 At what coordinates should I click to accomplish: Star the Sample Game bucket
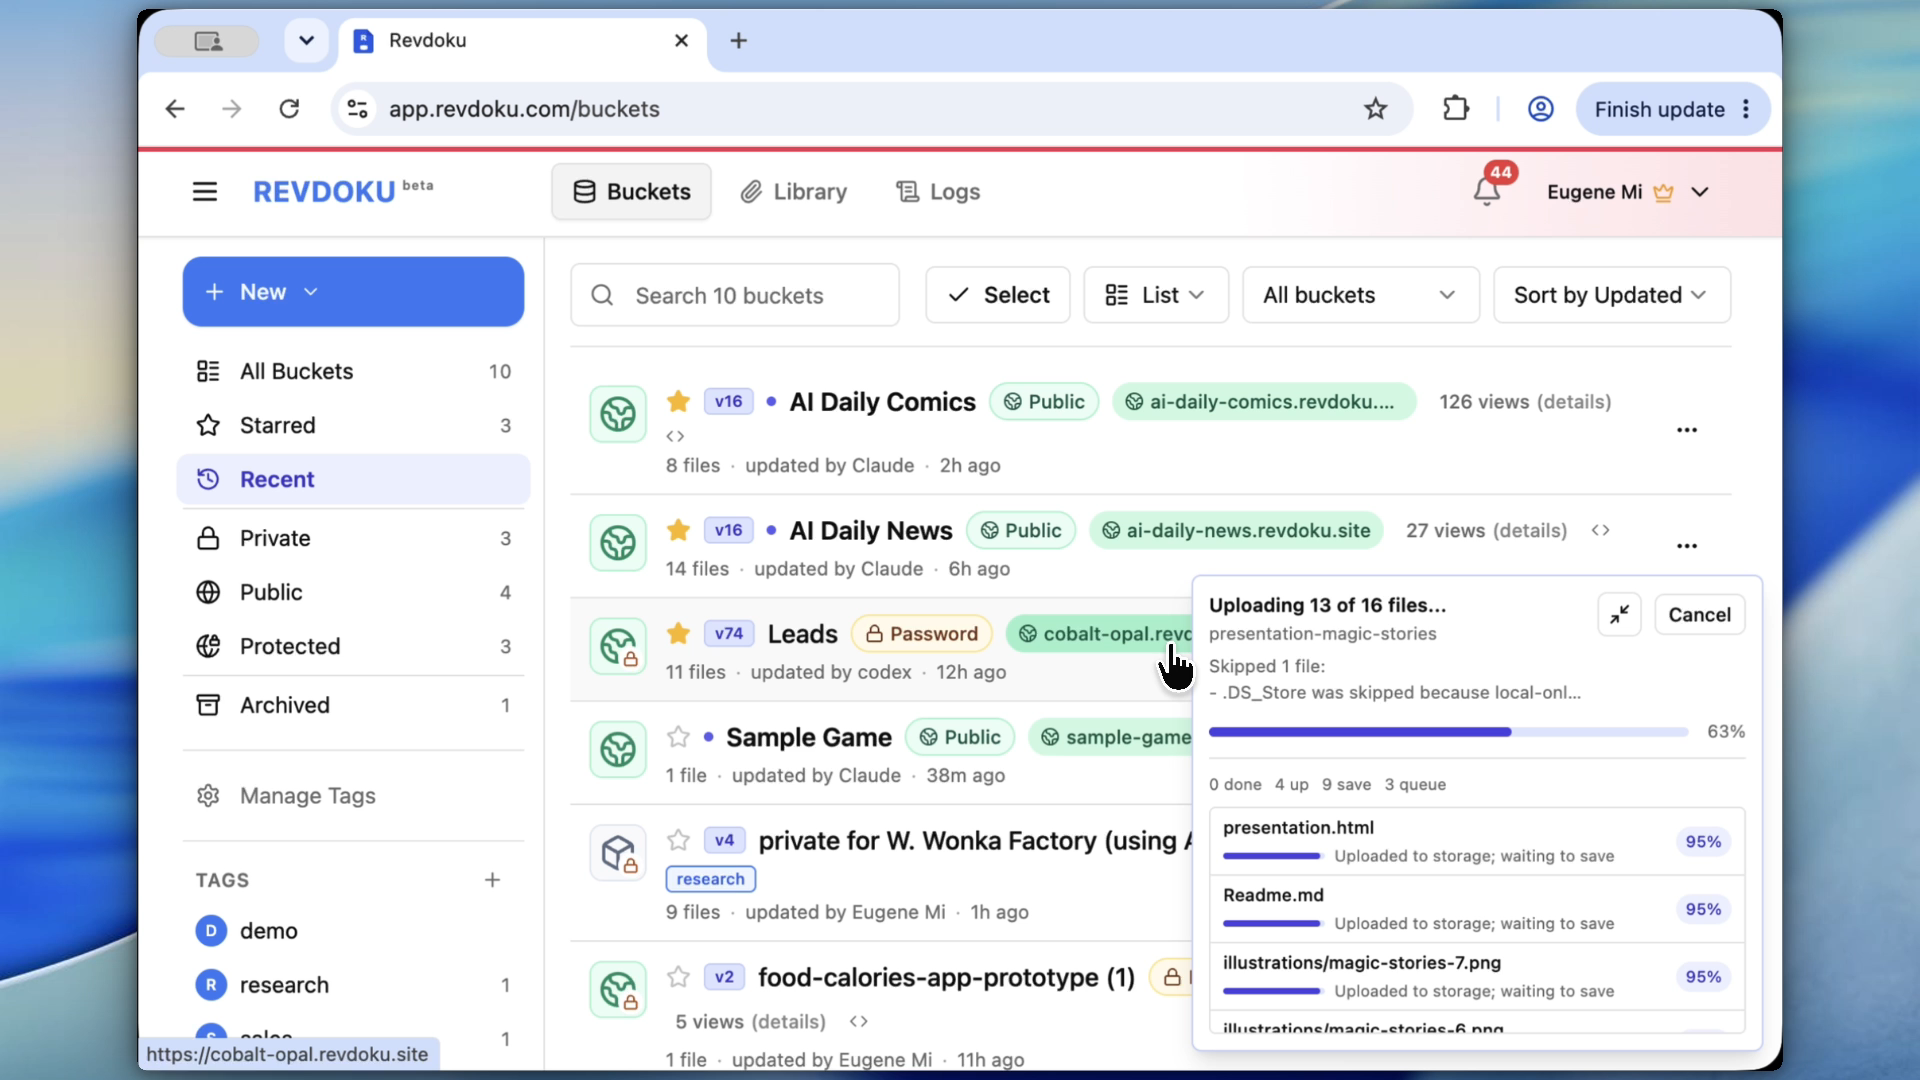(678, 737)
